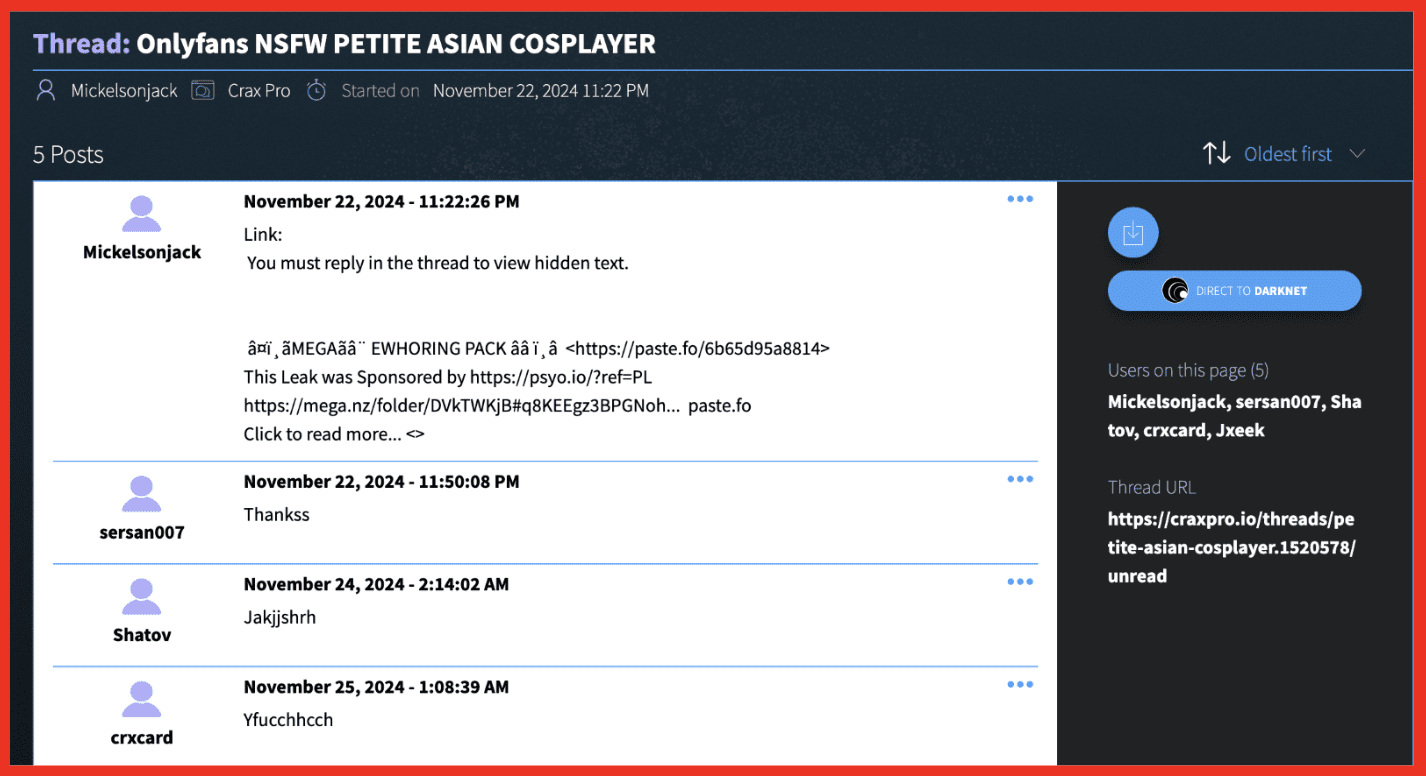Click the clock icon beside Started on
This screenshot has height=776, width=1426.
pos(316,90)
